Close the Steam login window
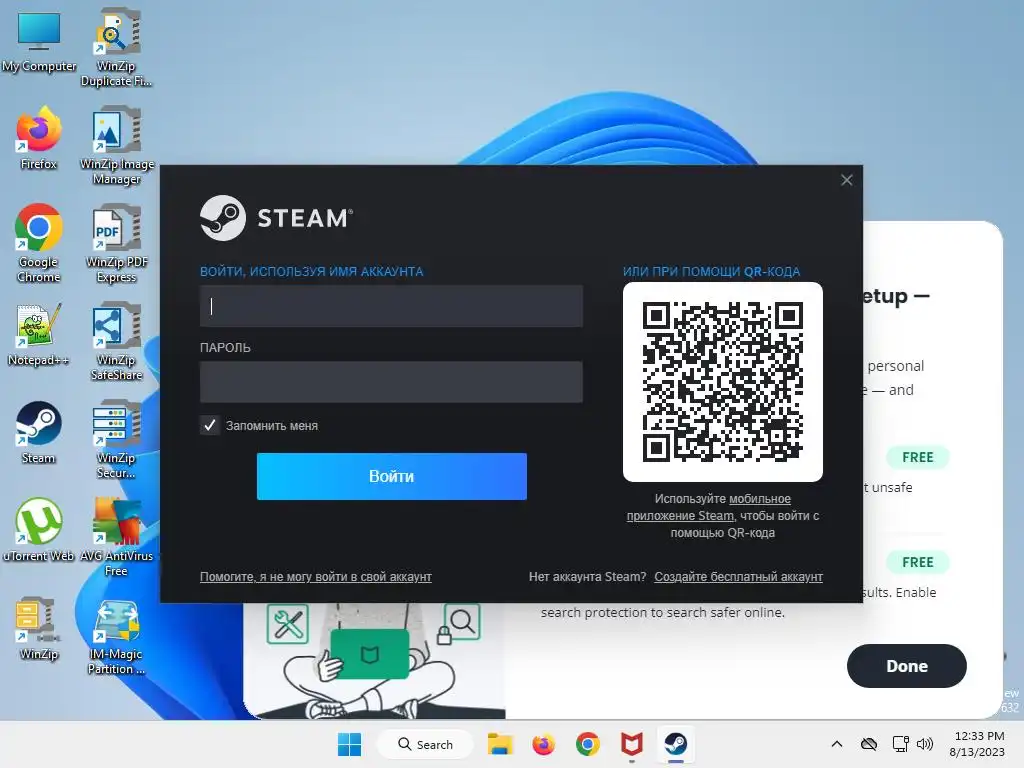This screenshot has height=768, width=1024. pyautogui.click(x=846, y=180)
